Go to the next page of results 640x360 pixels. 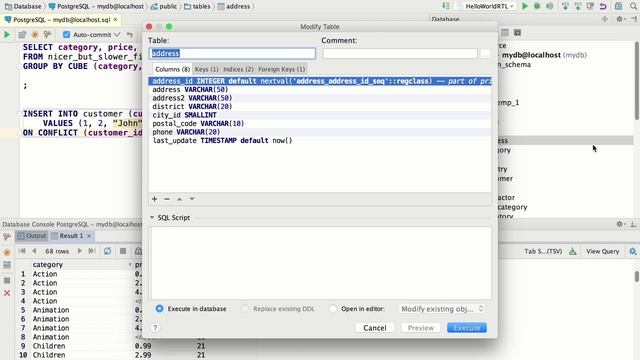[x=80, y=251]
